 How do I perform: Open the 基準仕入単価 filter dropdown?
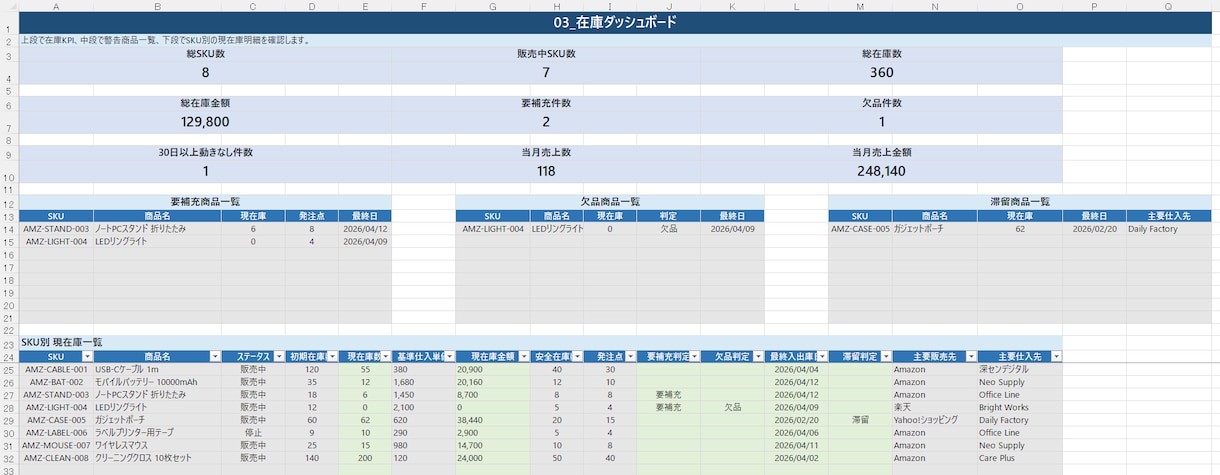pos(449,357)
